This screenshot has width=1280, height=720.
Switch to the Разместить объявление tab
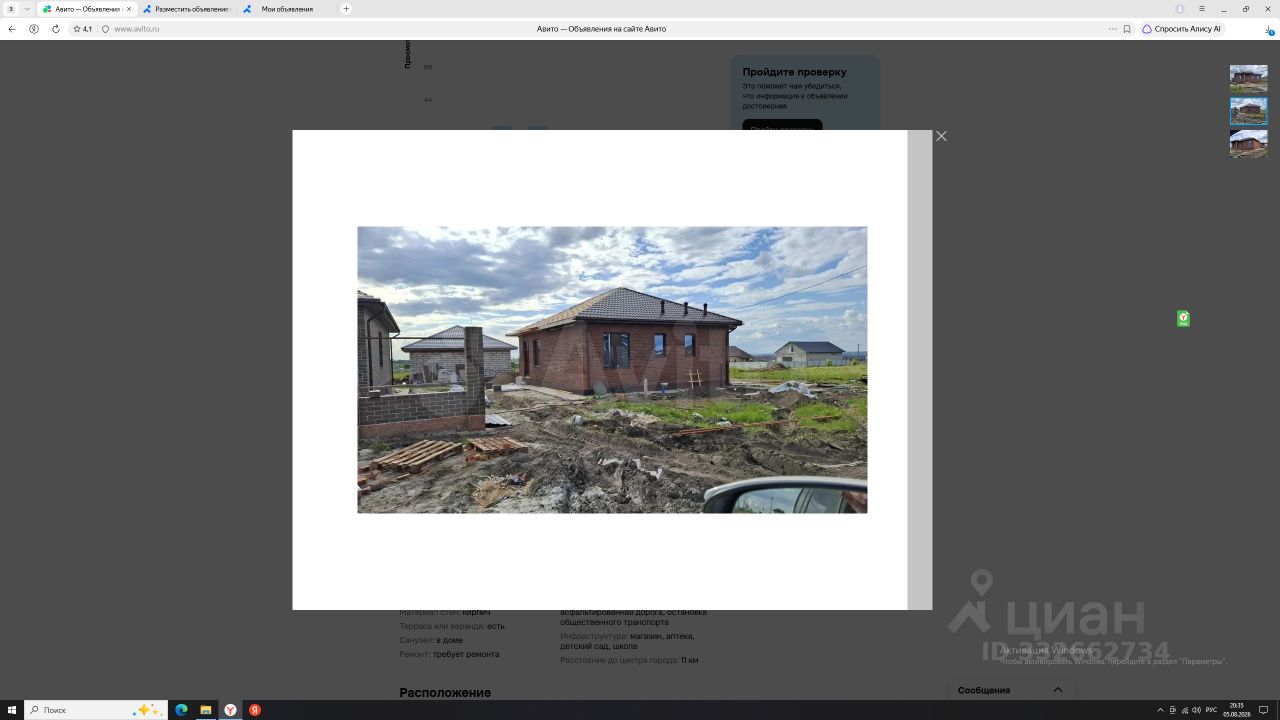click(x=186, y=9)
